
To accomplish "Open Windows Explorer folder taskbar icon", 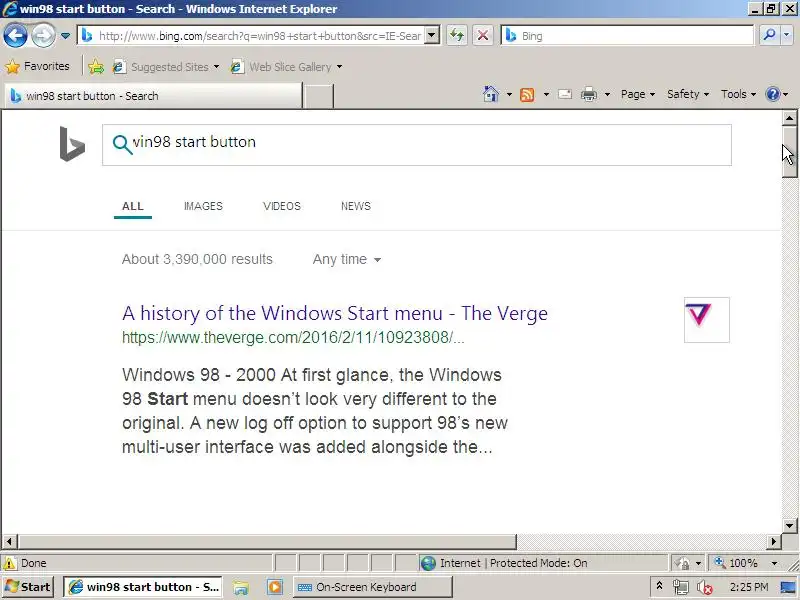I will (x=241, y=588).
